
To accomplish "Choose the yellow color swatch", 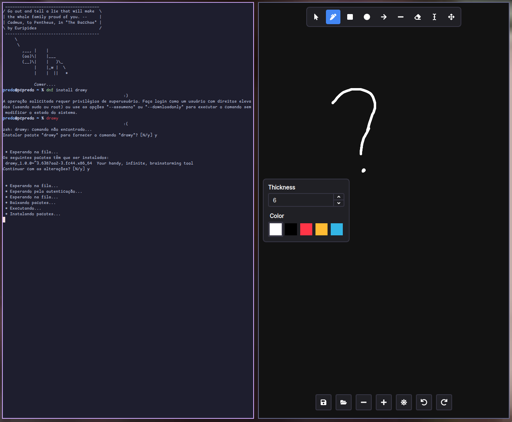I will coord(321,229).
